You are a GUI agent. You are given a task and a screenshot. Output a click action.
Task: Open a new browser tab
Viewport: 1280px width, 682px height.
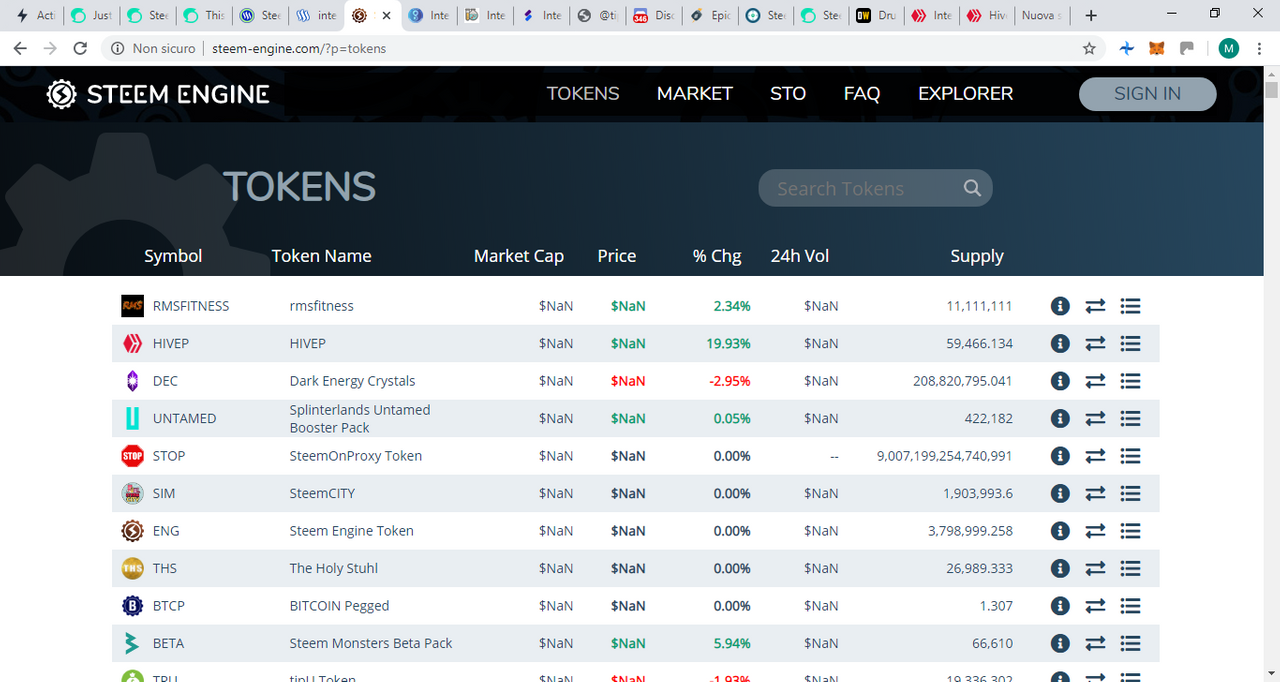1091,15
